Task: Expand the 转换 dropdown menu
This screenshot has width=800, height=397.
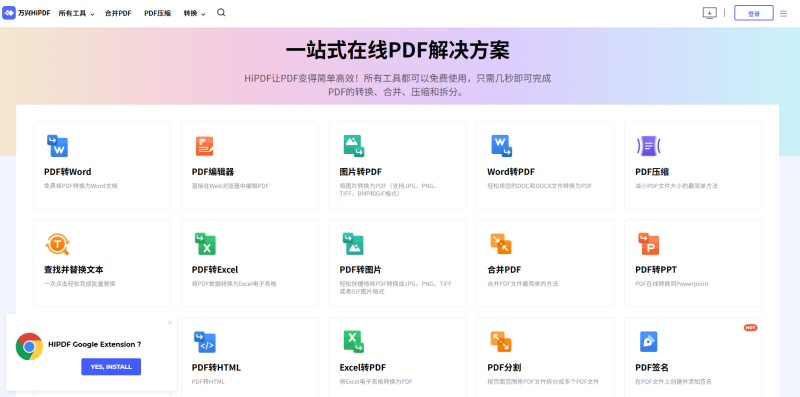Action: click(x=194, y=13)
